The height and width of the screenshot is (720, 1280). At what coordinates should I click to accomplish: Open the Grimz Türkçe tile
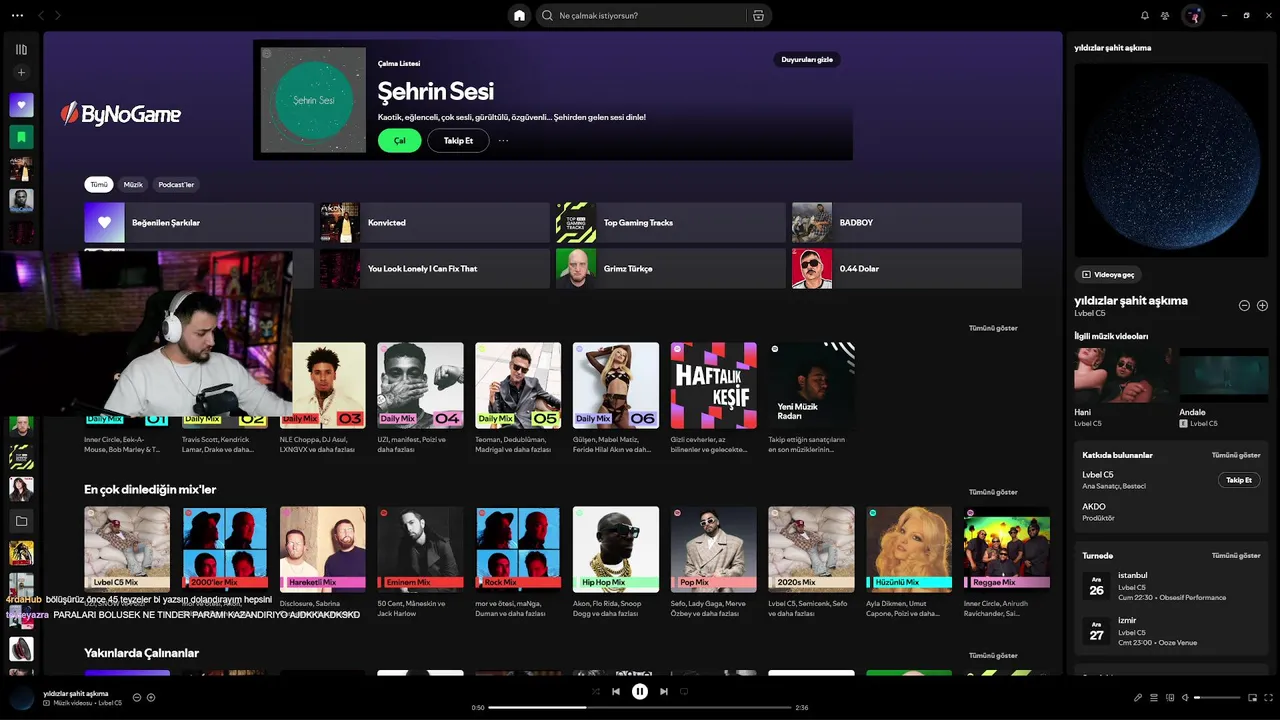pos(671,268)
